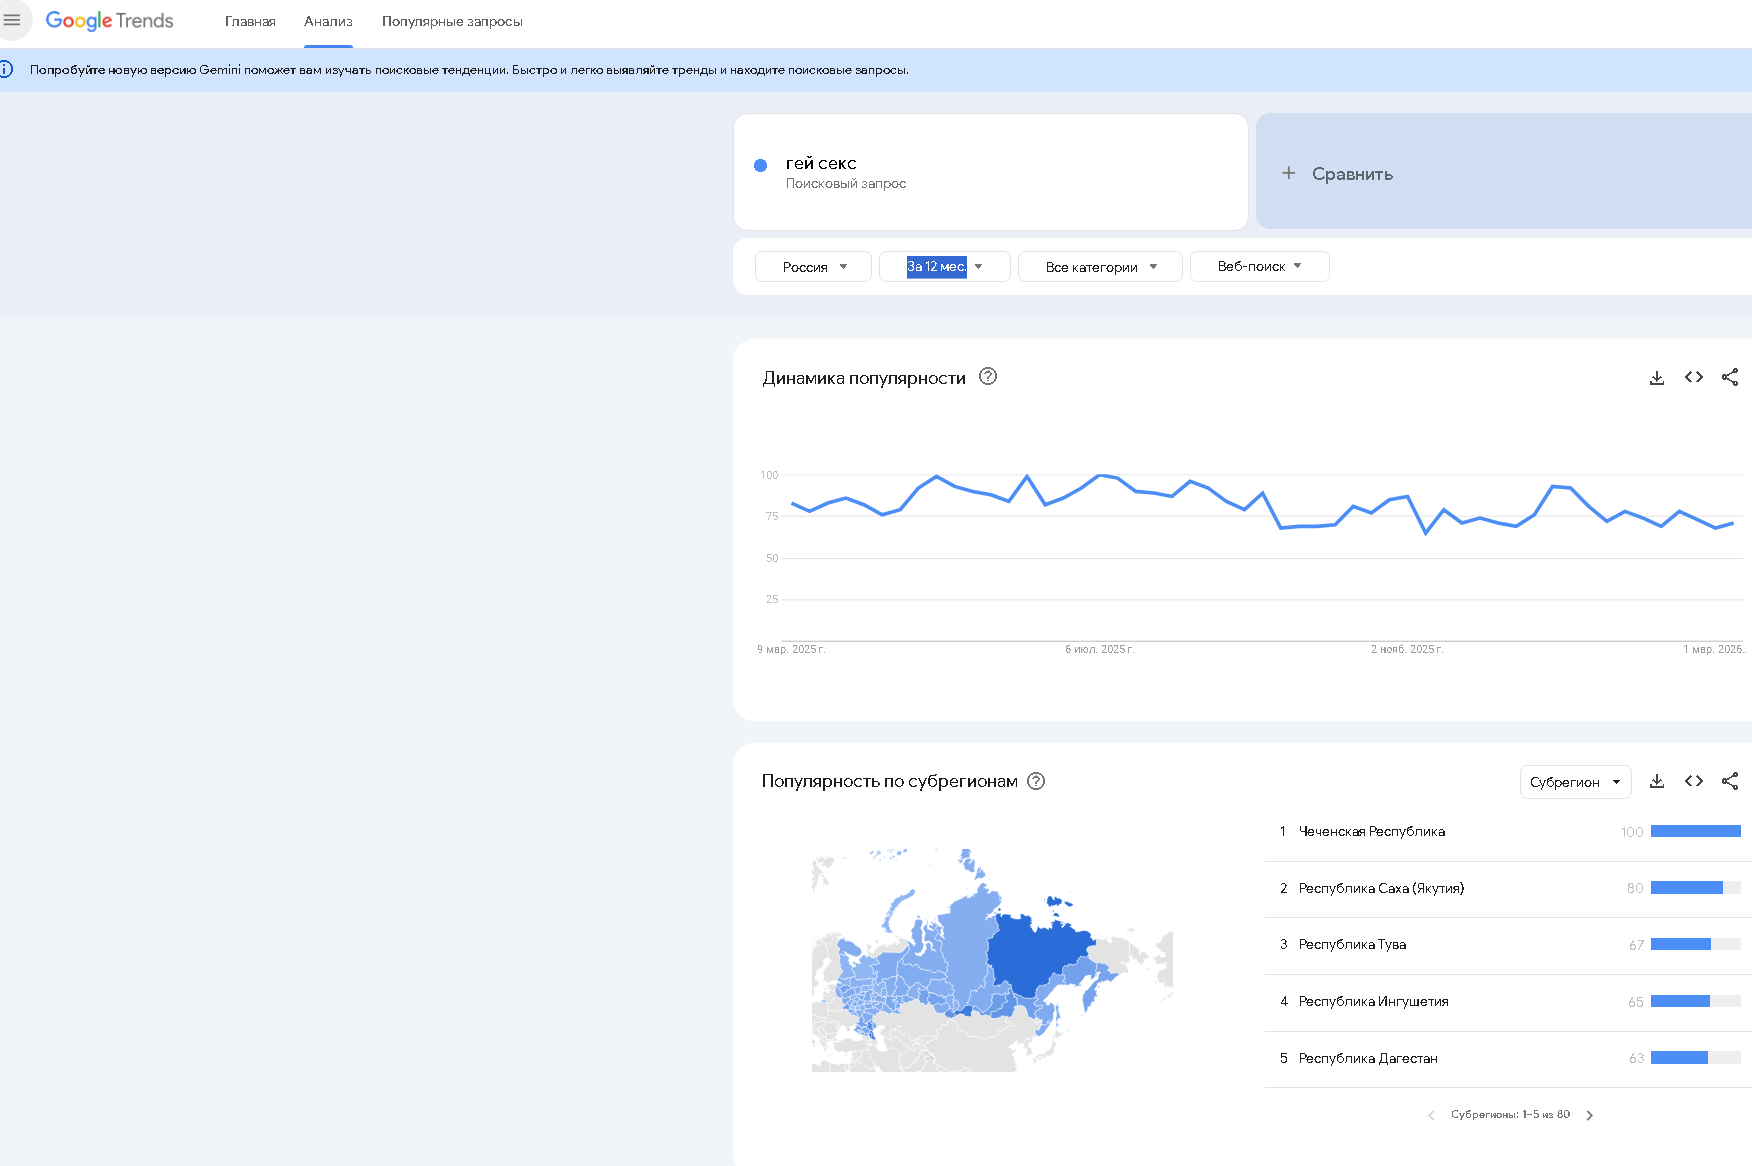Viewport: 1752px width, 1166px height.
Task: Switch to the Главная tab
Action: pyautogui.click(x=250, y=22)
